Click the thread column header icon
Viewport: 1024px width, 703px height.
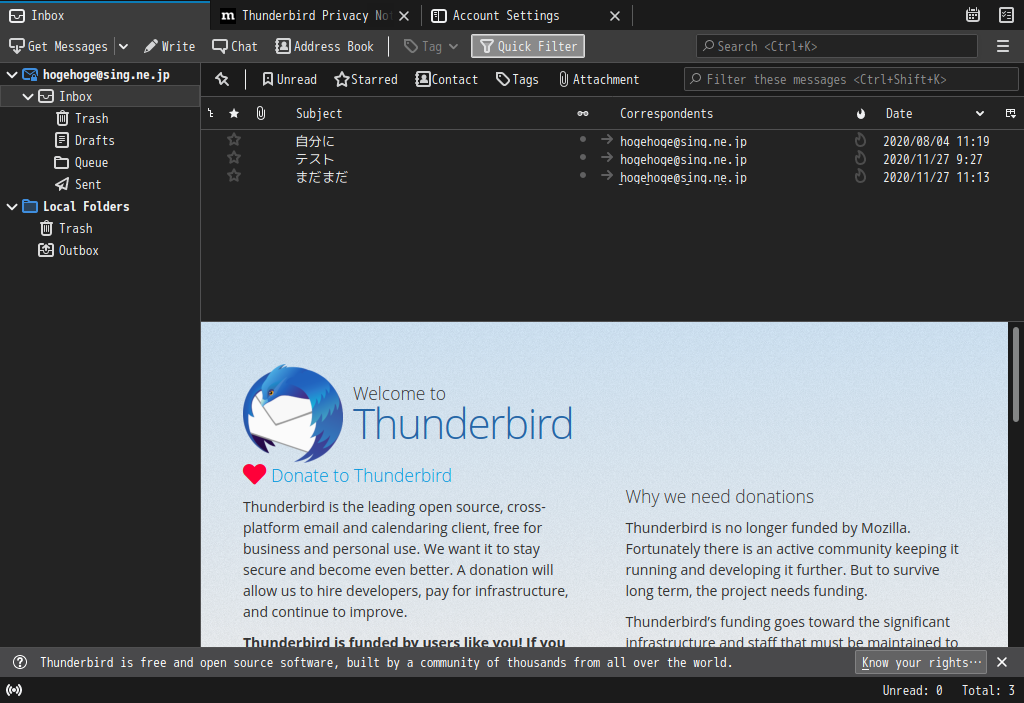[211, 114]
